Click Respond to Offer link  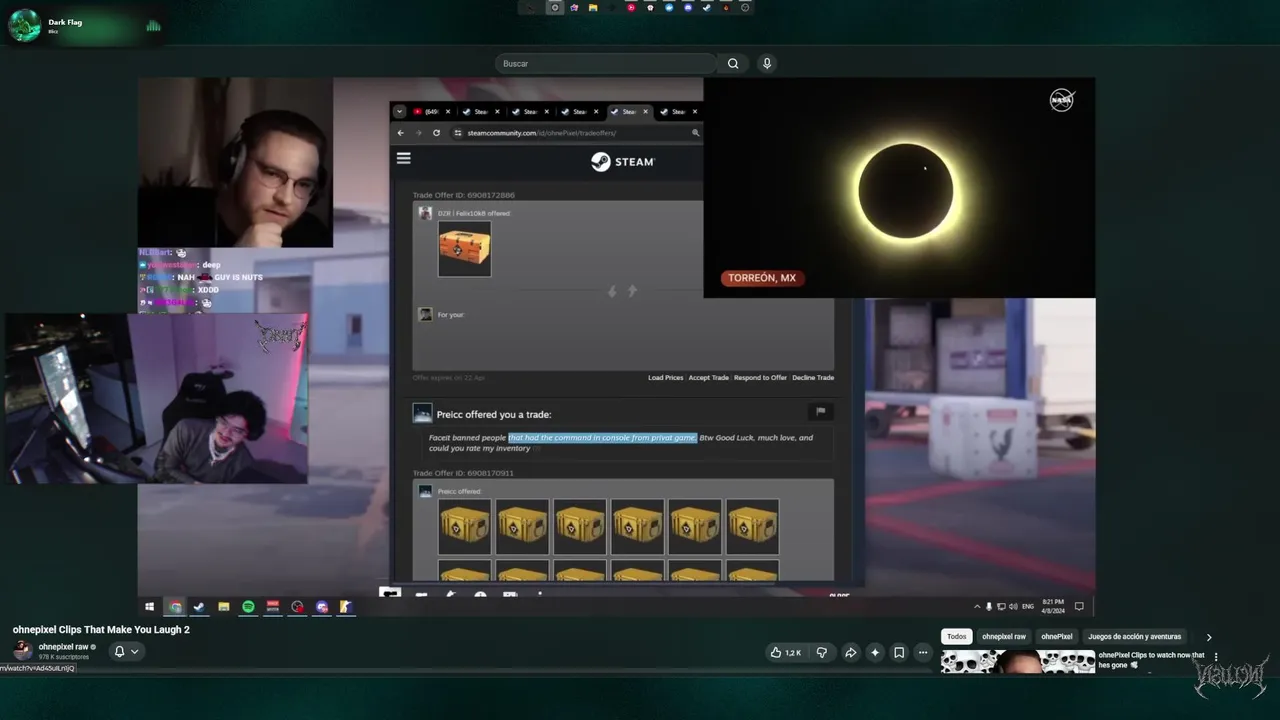pos(760,378)
